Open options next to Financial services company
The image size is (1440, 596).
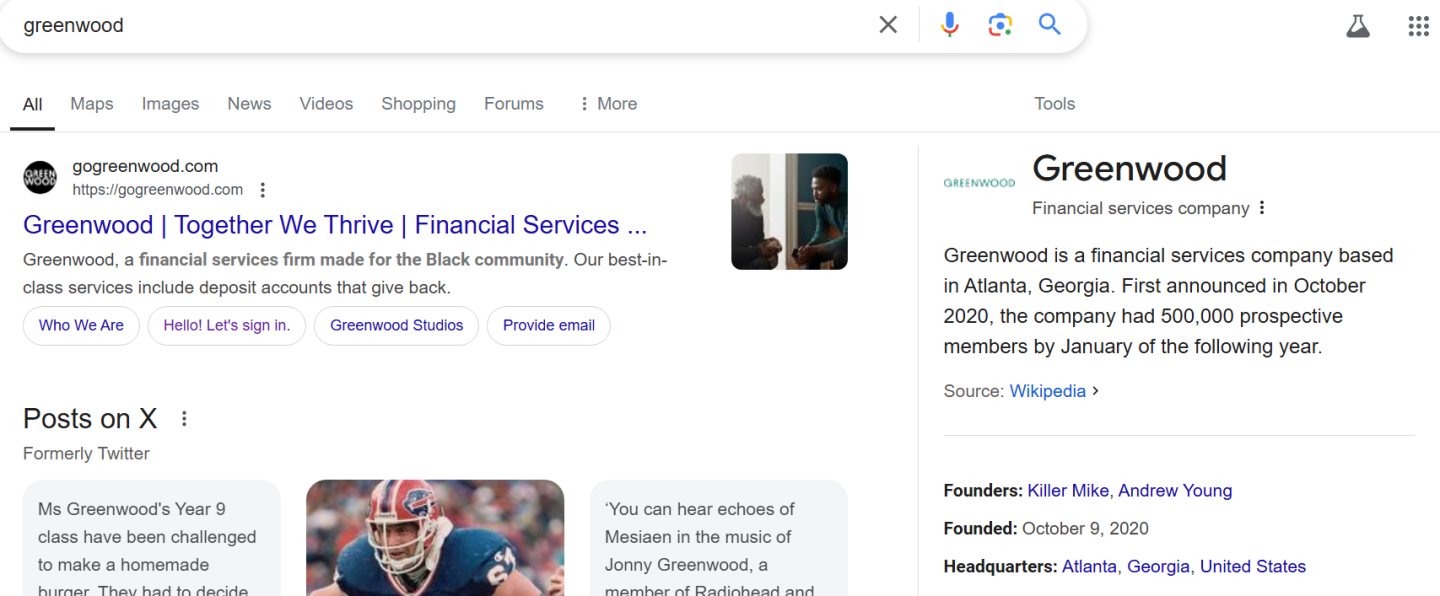(x=1262, y=208)
